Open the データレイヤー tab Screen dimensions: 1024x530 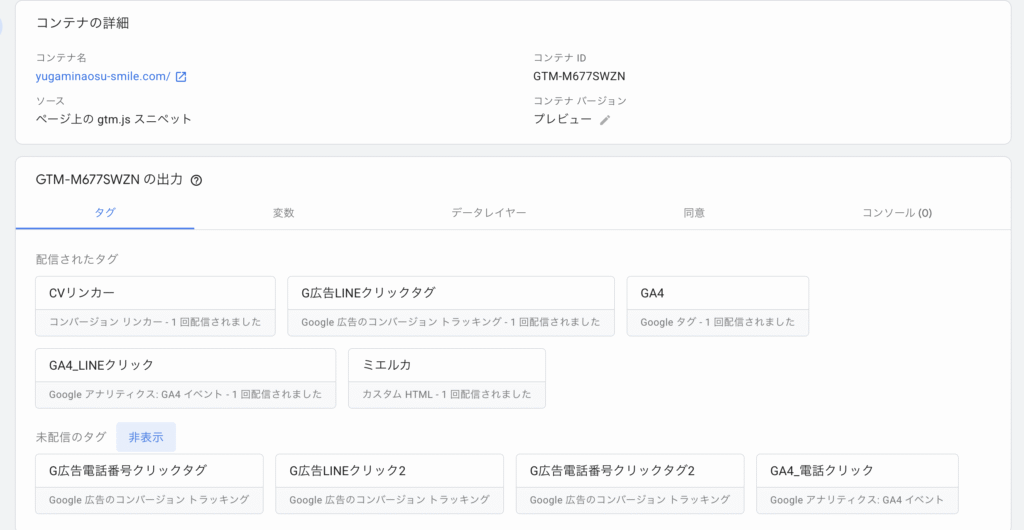click(x=488, y=213)
